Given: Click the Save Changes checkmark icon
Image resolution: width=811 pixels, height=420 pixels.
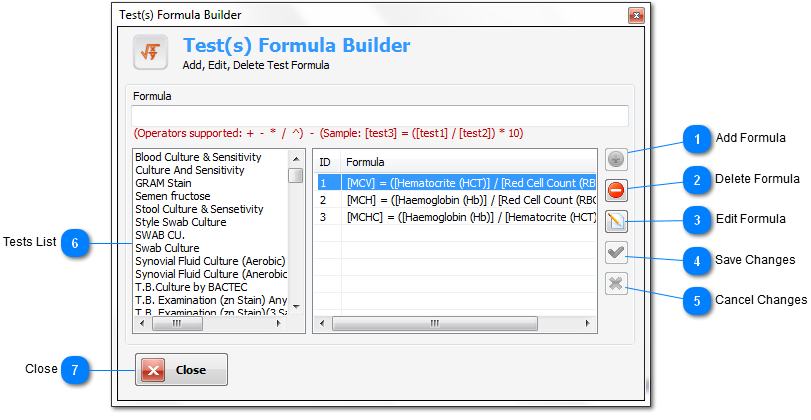Looking at the screenshot, I should 616,252.
